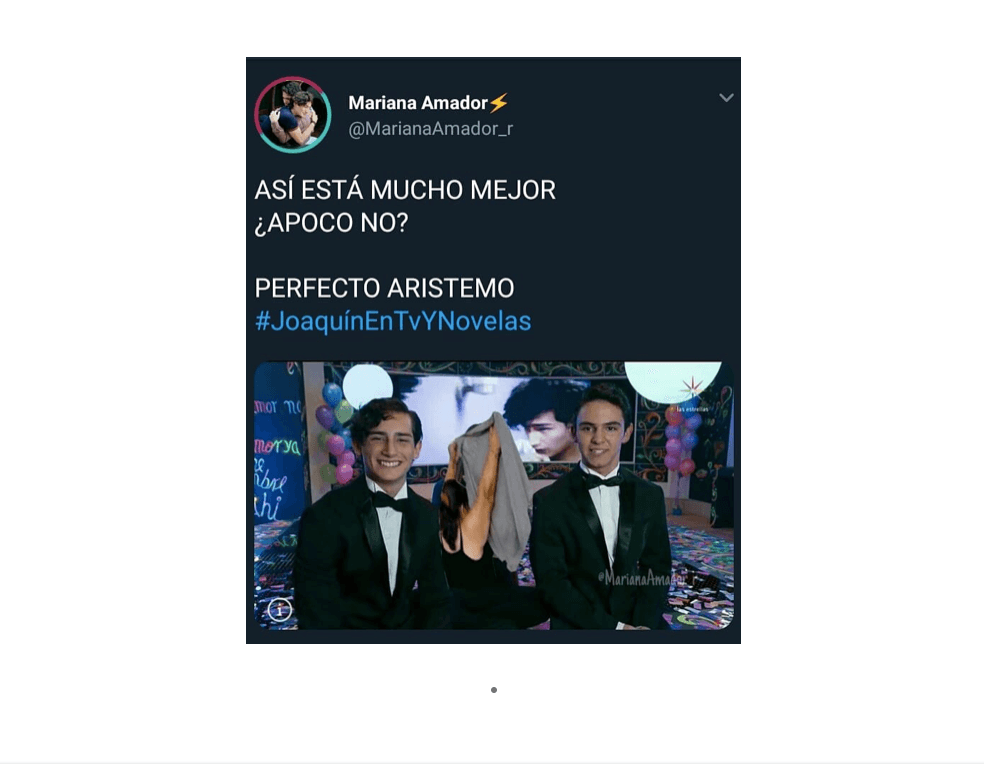
Task: Click the balloons on the photo's right side
Action: coord(681,439)
